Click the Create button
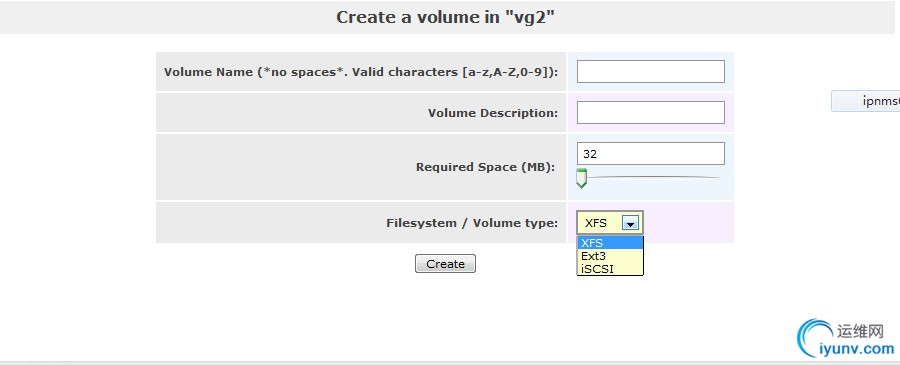This screenshot has width=900, height=365. tap(445, 264)
